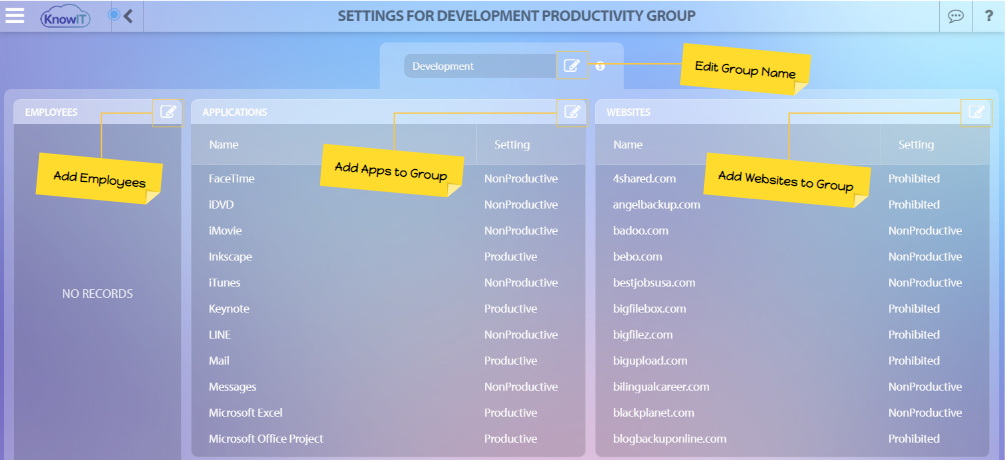Open the Applications edit icon
This screenshot has height=460, width=1007.
(572, 112)
